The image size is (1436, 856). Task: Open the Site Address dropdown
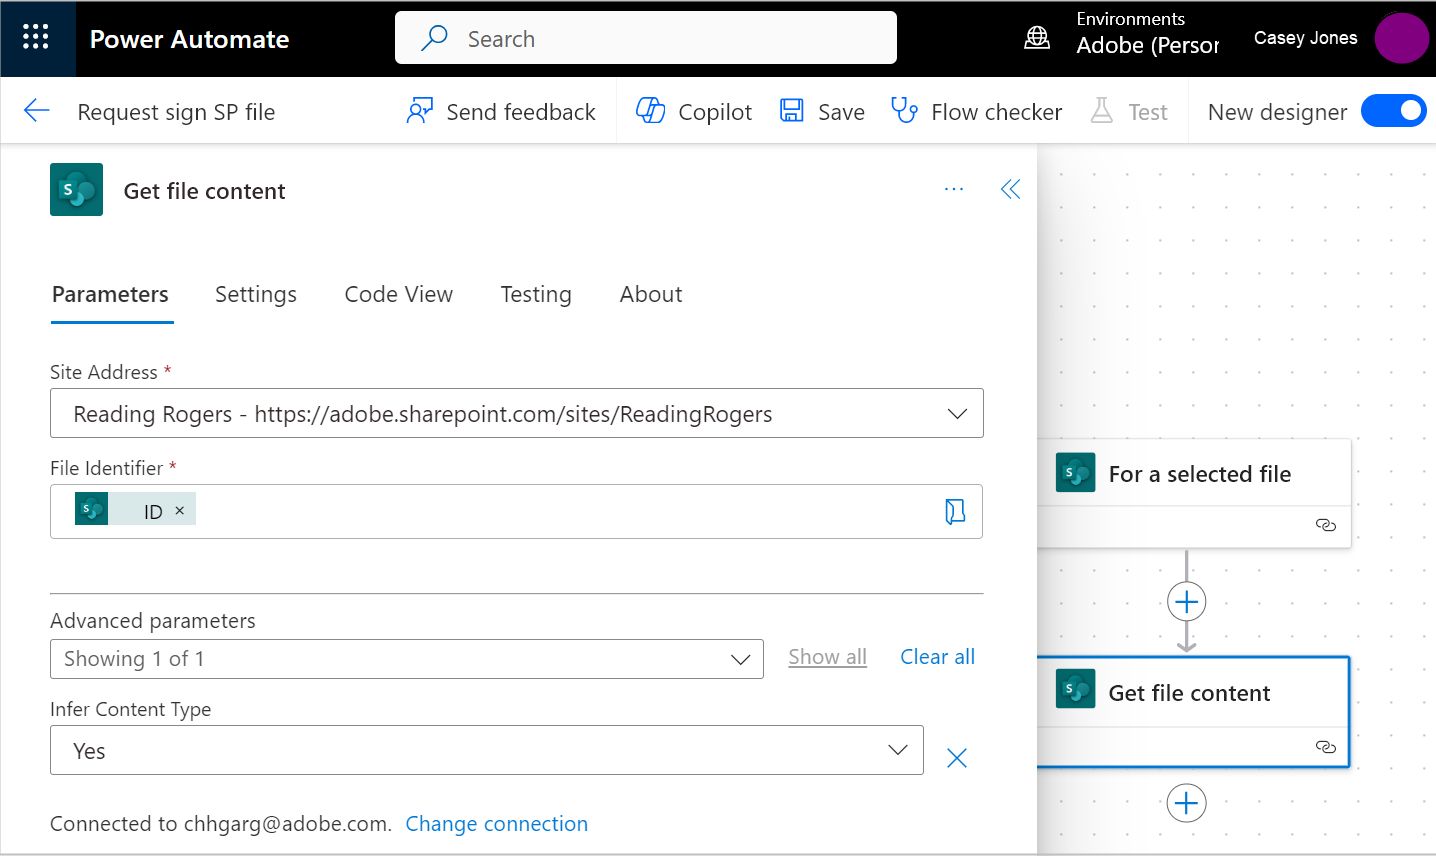click(x=957, y=413)
